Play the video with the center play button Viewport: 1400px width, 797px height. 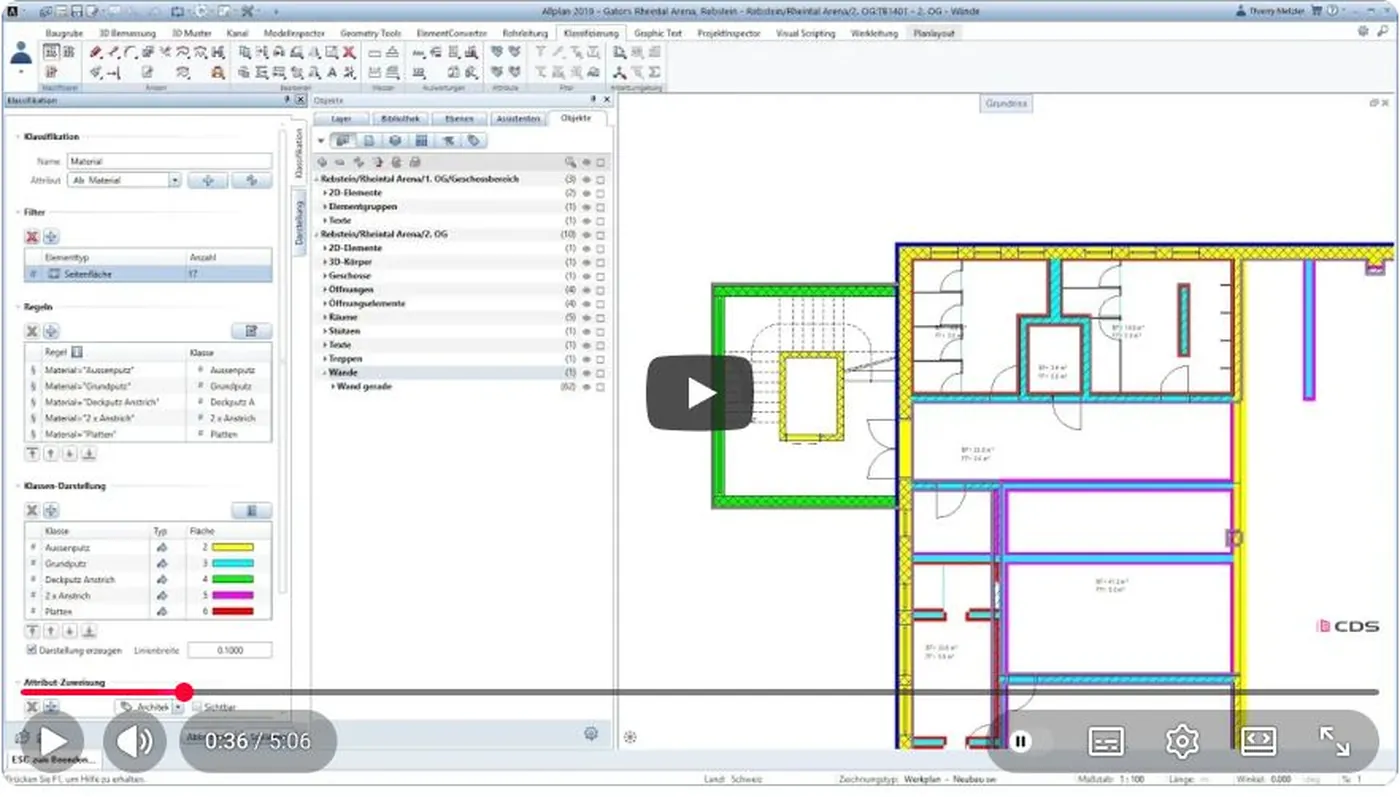pyautogui.click(x=699, y=393)
